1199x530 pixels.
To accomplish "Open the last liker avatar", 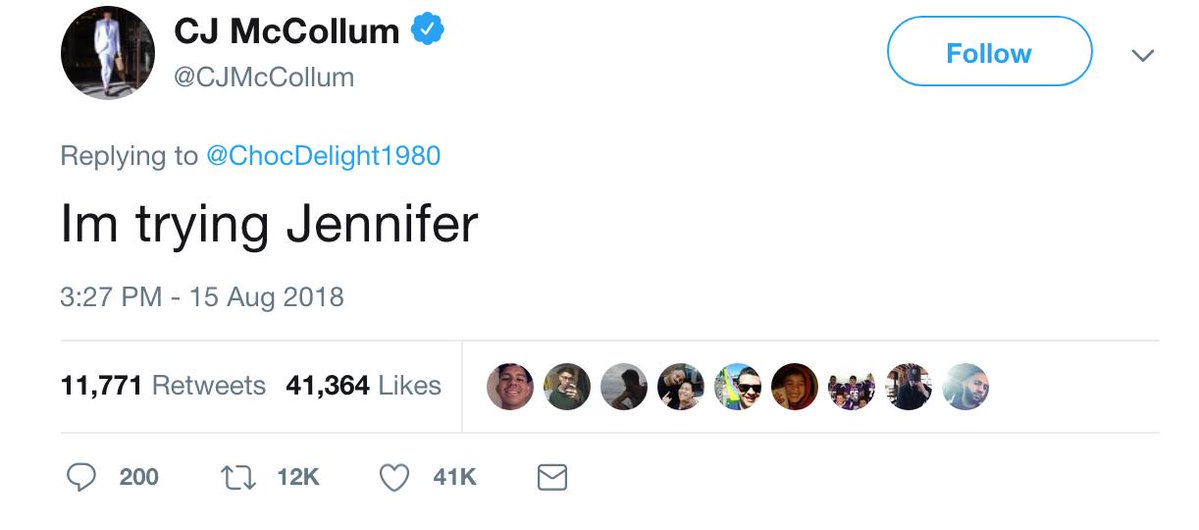I will (x=966, y=386).
